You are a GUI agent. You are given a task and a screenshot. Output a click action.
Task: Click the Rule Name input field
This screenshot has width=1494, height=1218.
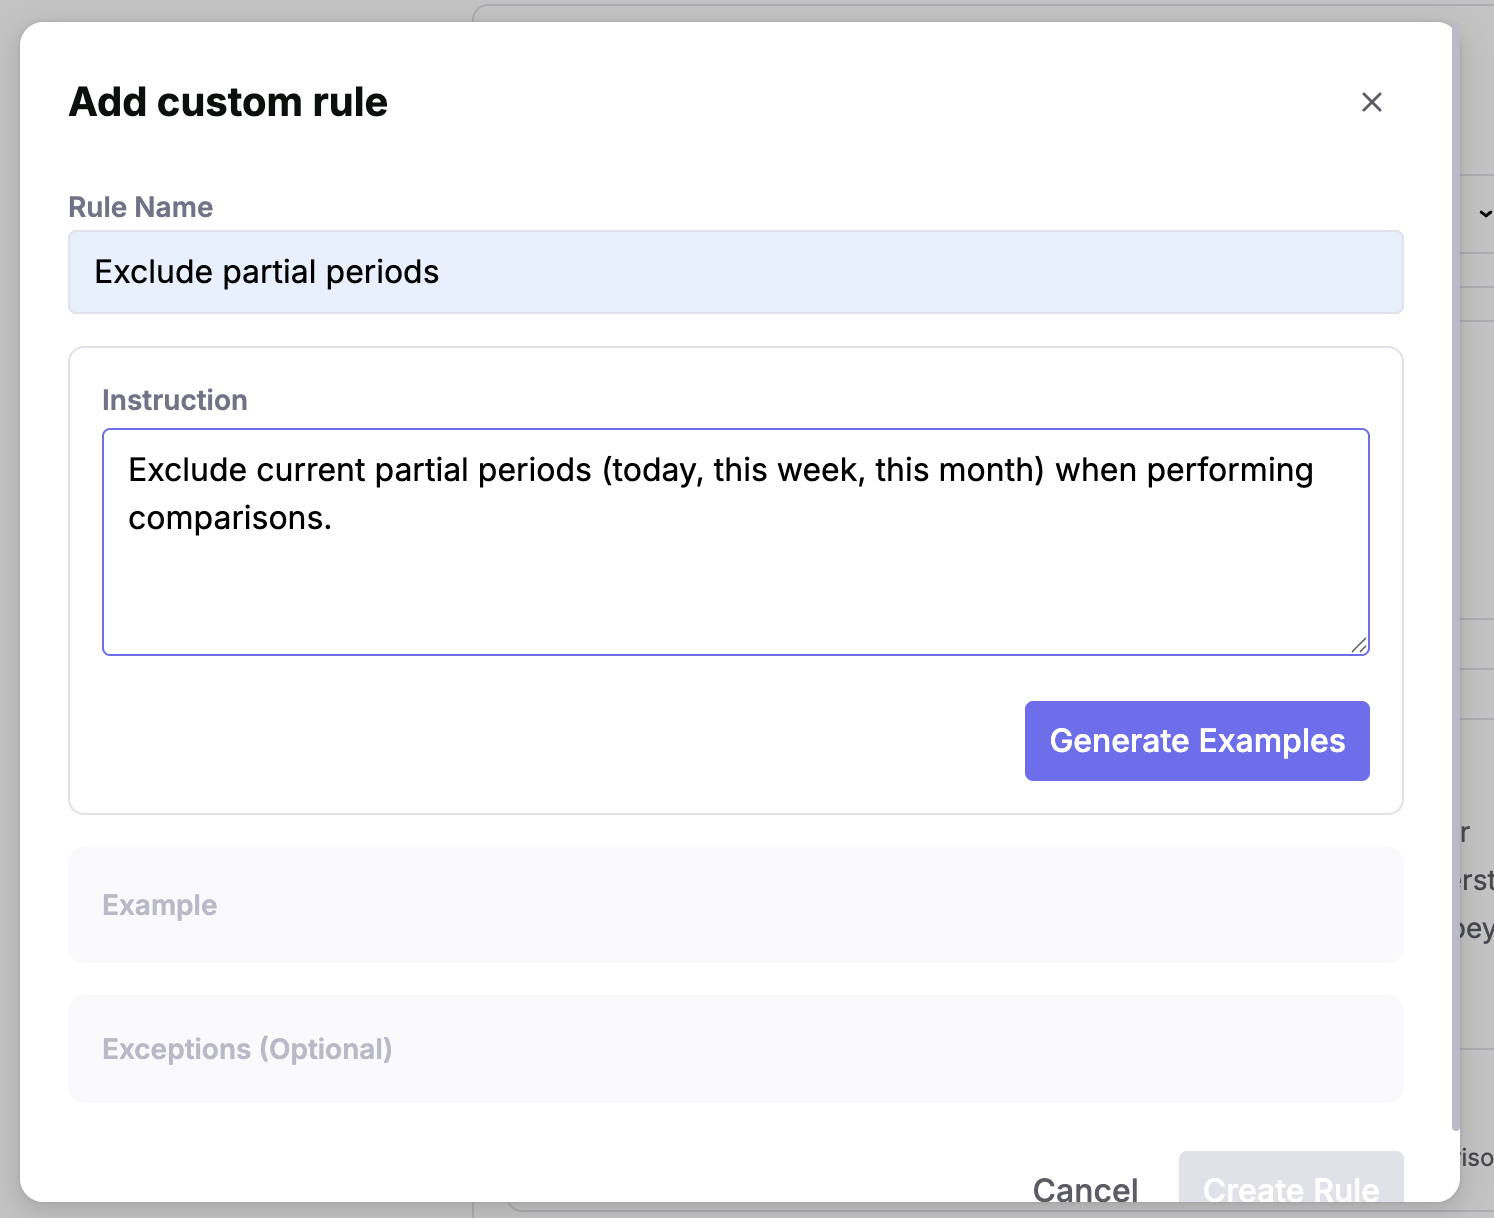[735, 272]
